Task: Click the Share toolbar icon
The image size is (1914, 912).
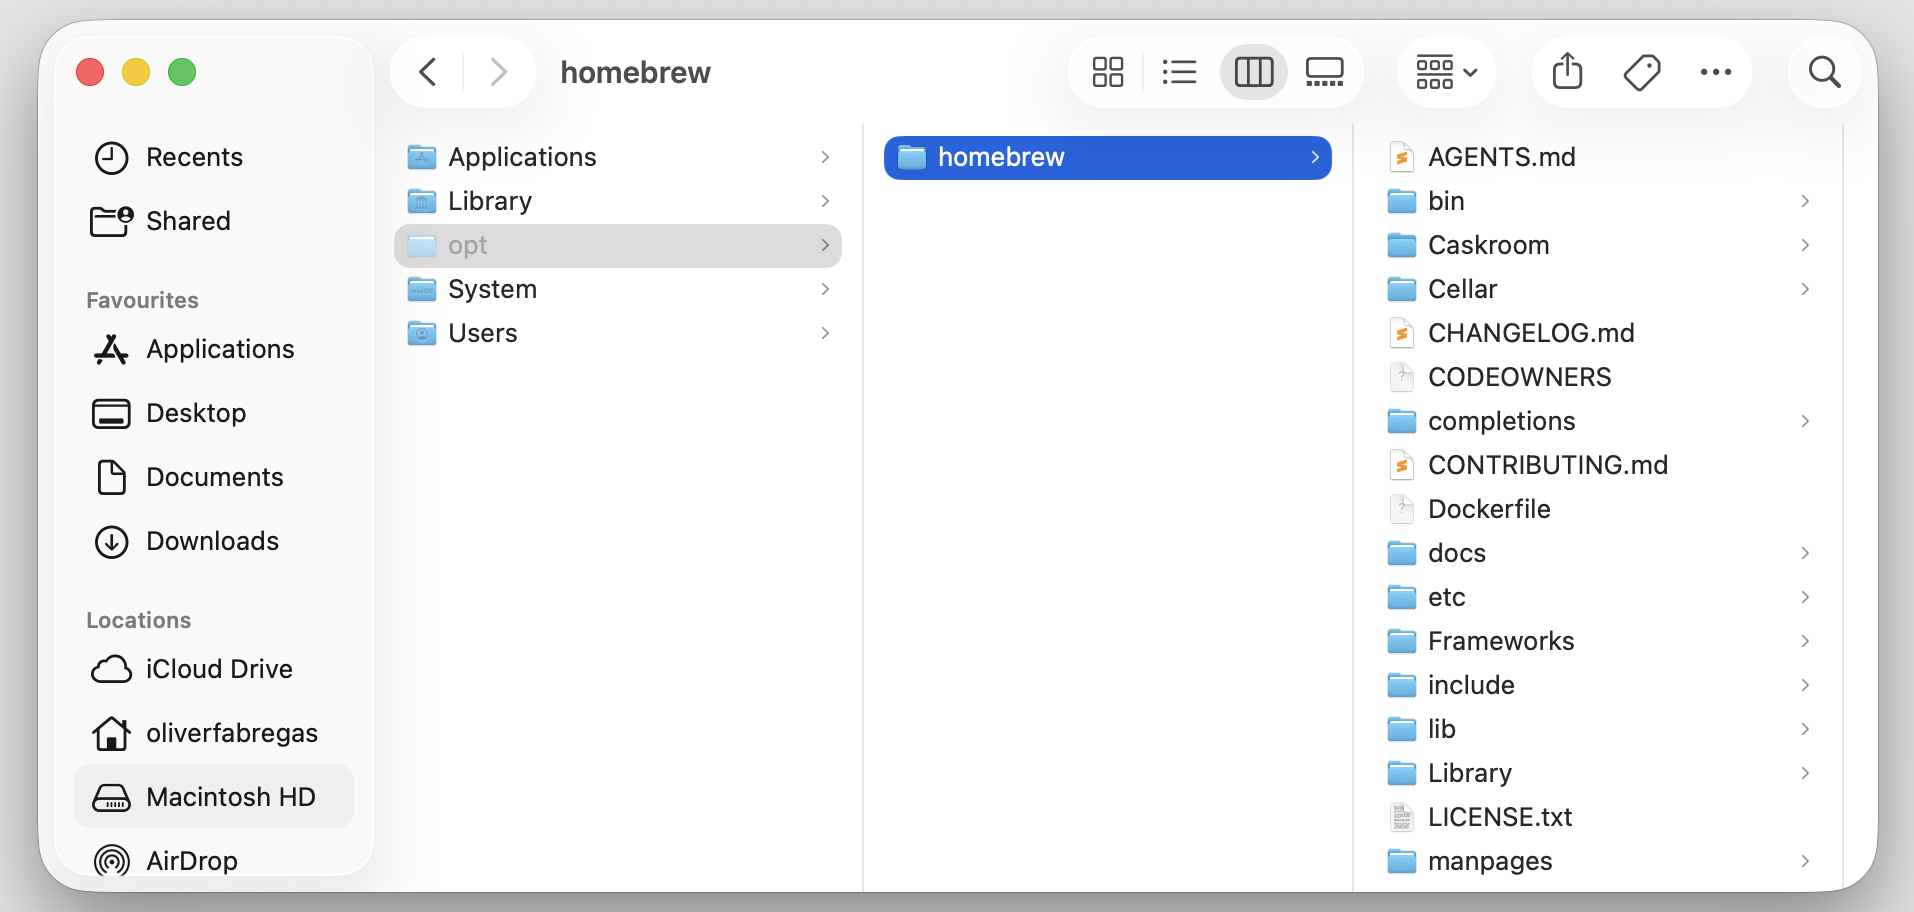Action: click(1568, 72)
